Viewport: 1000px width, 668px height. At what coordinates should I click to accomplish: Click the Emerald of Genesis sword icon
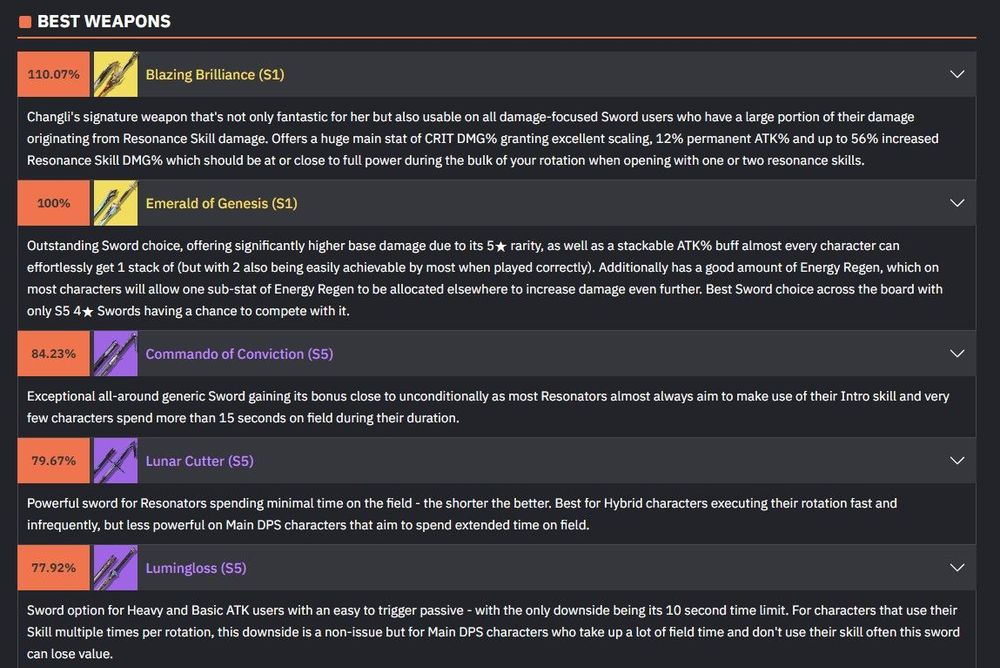coord(115,203)
